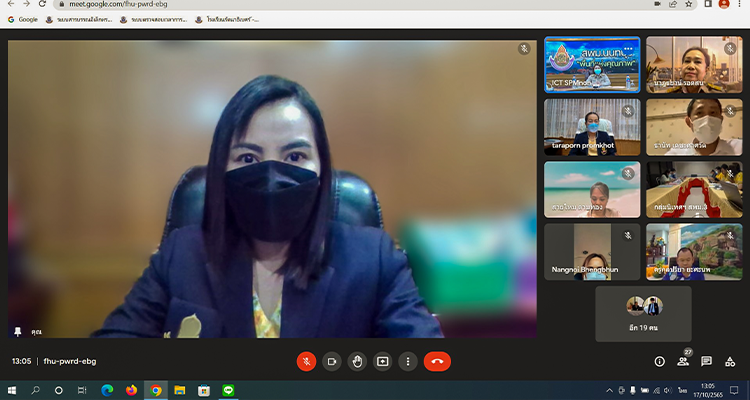750x400 pixels.
Task: Open the Chrome three-dot menu
Action: pyautogui.click(x=739, y=4)
